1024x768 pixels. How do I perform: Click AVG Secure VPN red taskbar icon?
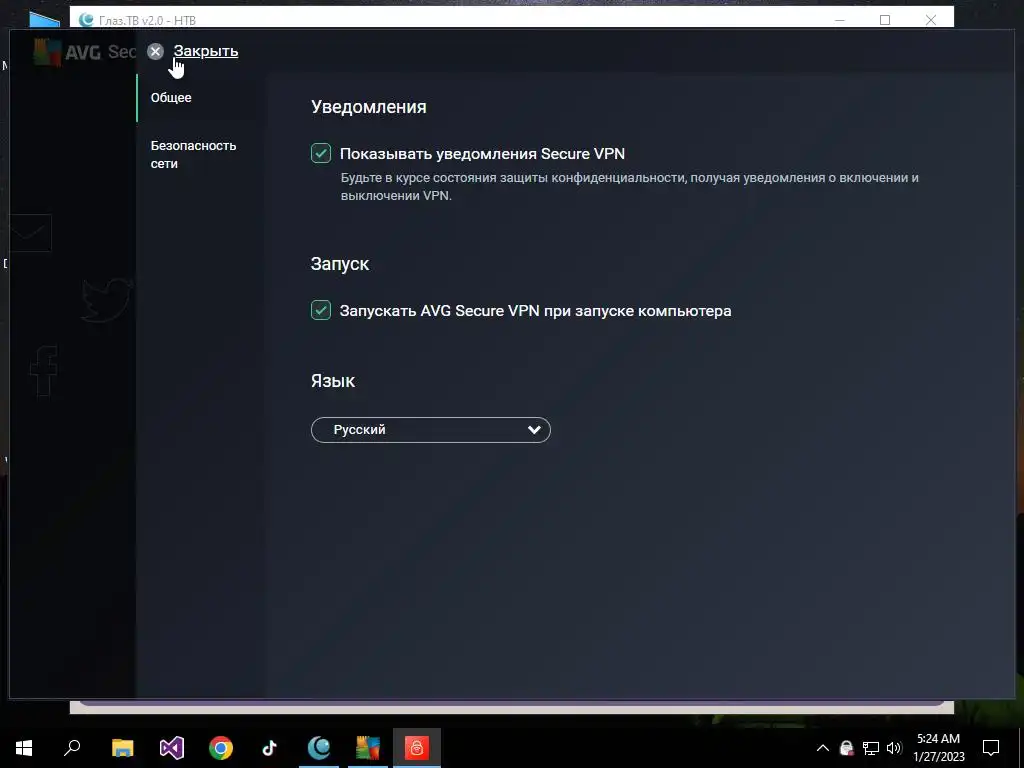417,748
